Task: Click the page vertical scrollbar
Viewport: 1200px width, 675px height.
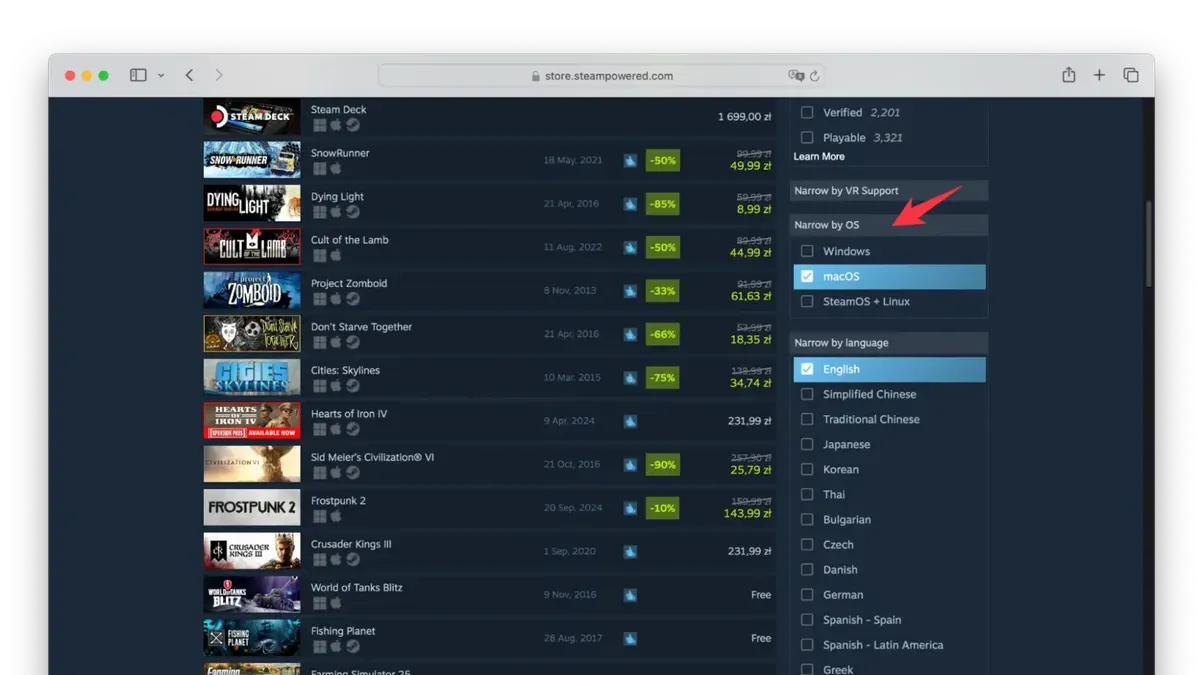Action: click(1149, 243)
